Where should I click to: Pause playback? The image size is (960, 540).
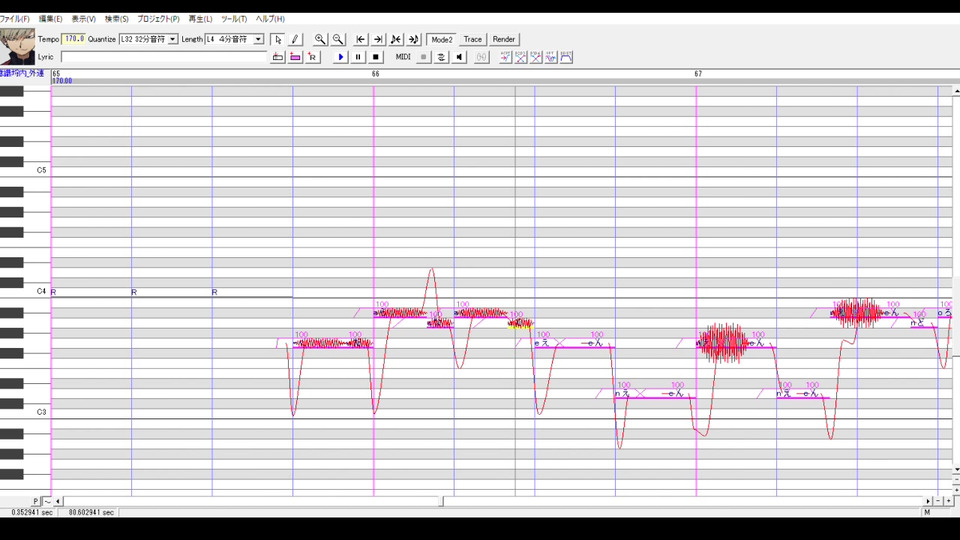tap(358, 57)
